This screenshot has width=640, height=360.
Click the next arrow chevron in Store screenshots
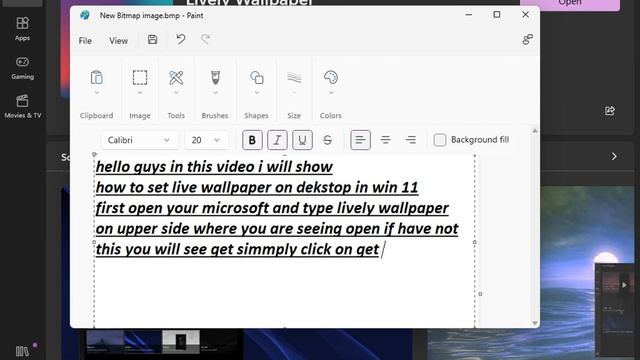point(614,156)
